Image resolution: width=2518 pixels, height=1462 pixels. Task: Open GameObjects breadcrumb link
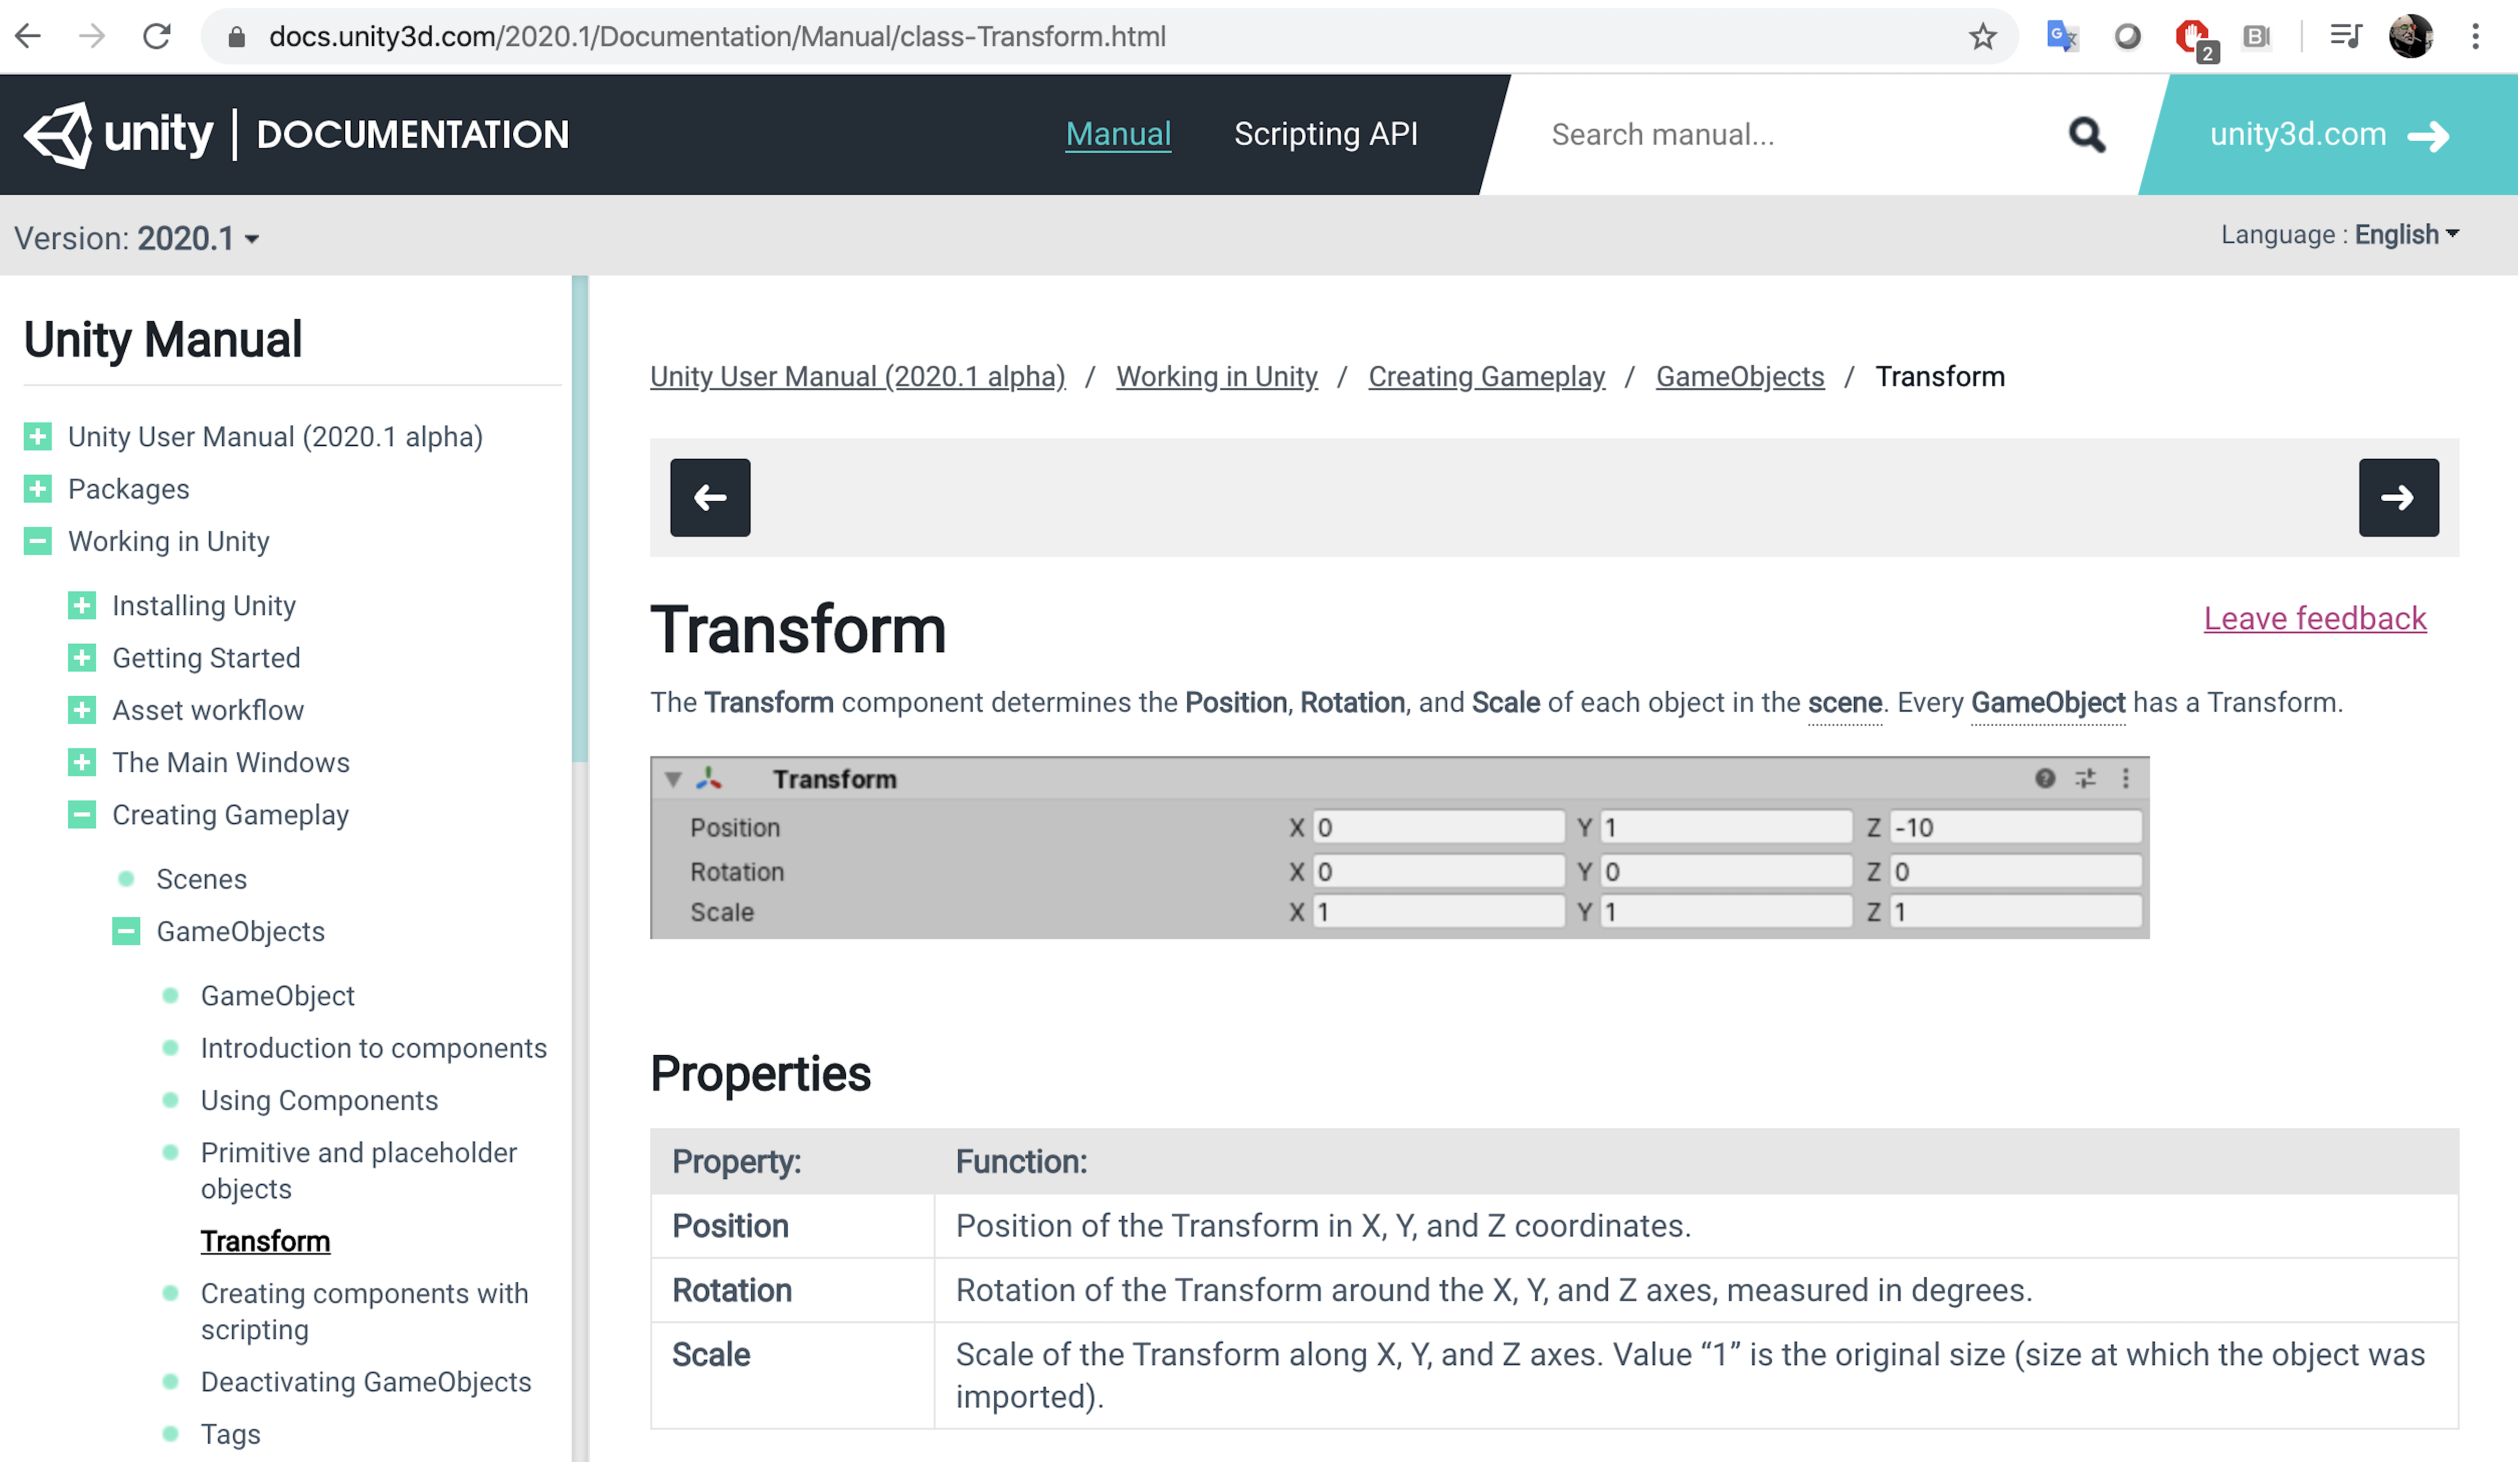(x=1740, y=376)
